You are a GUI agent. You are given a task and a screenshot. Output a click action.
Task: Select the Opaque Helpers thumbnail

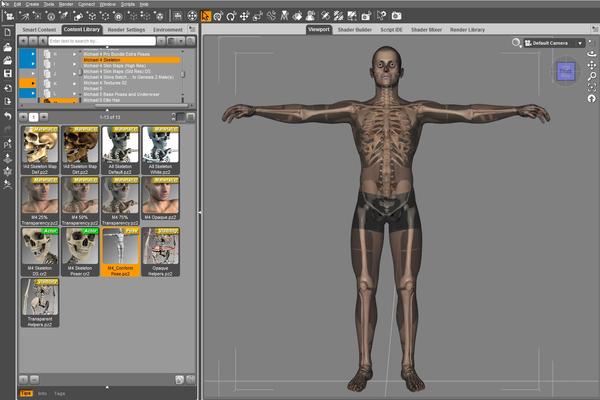161,247
